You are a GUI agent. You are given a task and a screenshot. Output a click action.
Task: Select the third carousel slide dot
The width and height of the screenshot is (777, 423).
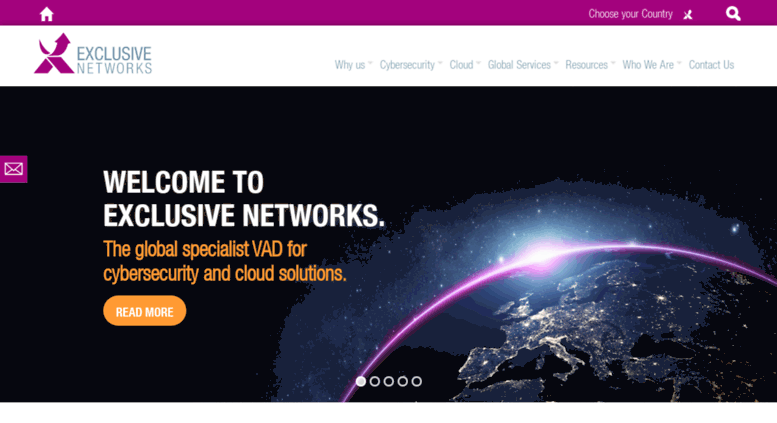pos(389,381)
